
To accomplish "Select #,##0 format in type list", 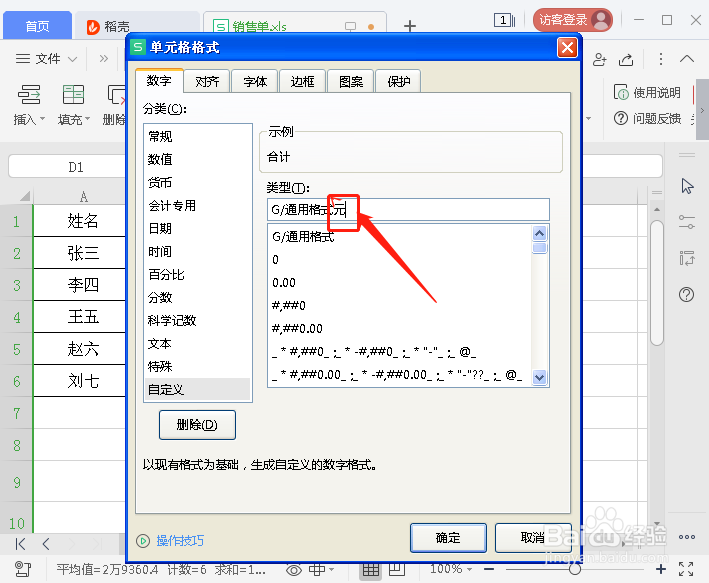I will pos(400,306).
